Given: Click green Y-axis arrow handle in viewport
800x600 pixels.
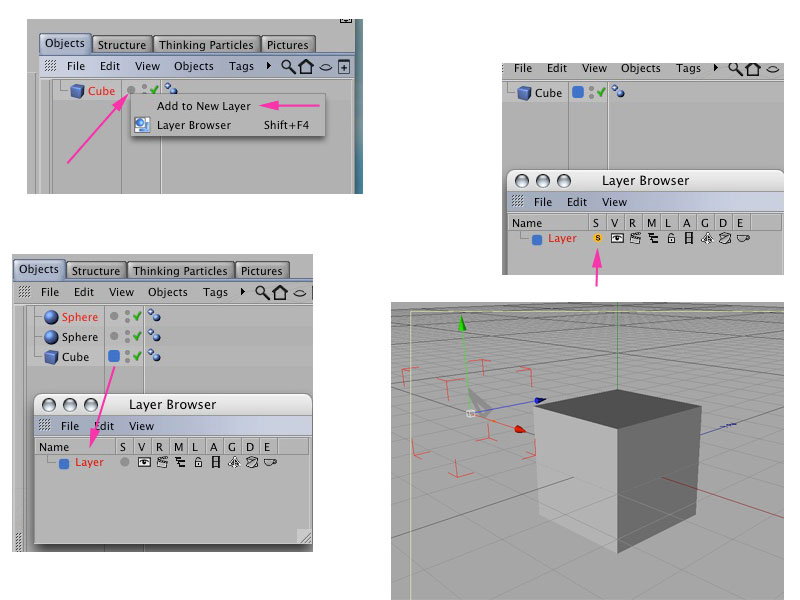Looking at the screenshot, I should (462, 323).
